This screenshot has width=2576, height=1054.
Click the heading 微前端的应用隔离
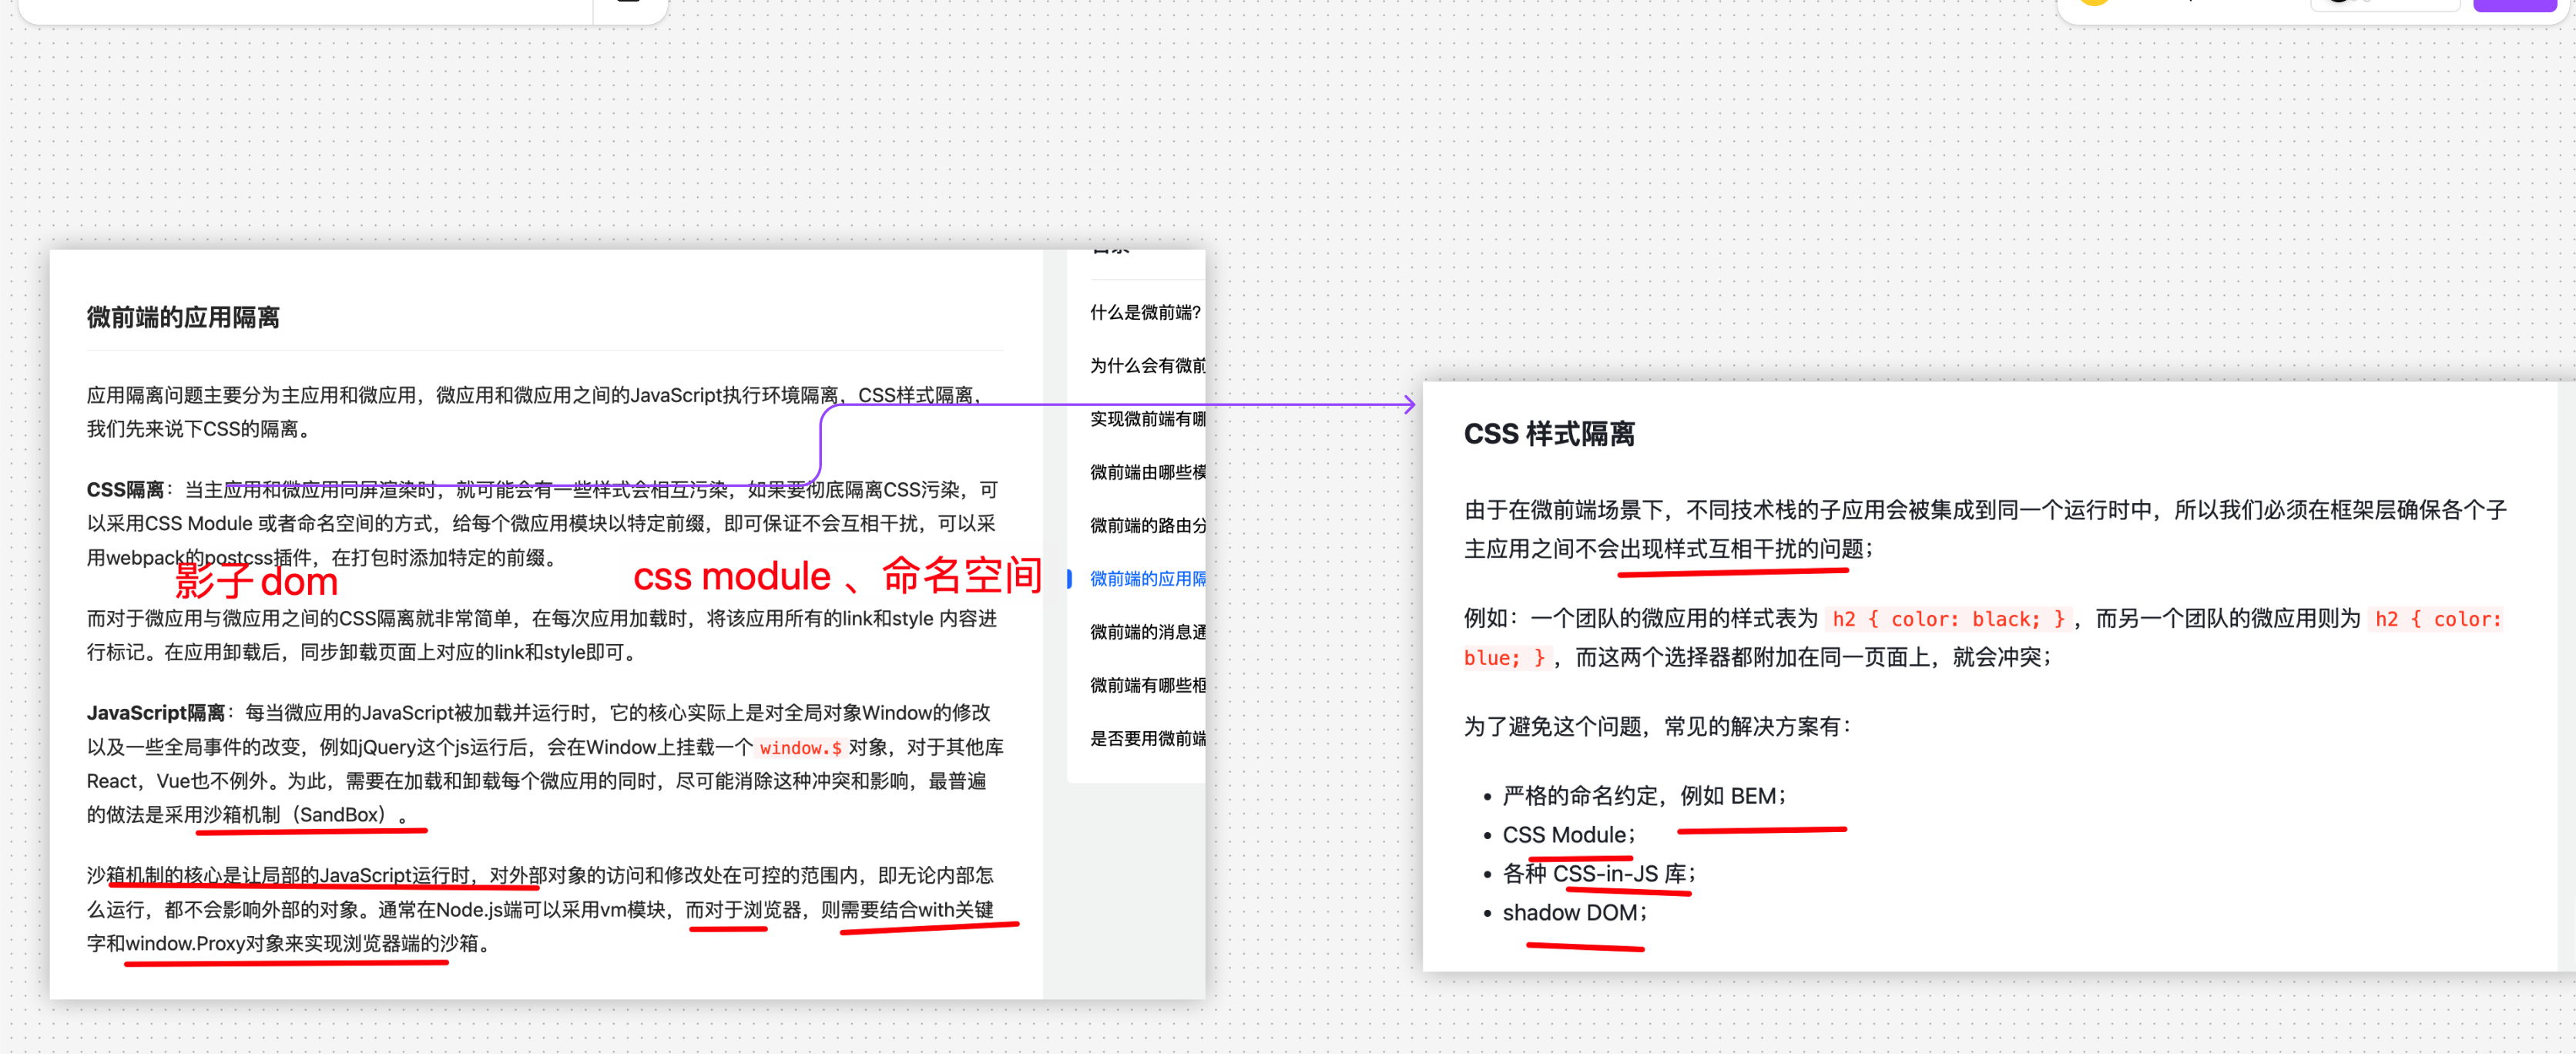click(183, 317)
